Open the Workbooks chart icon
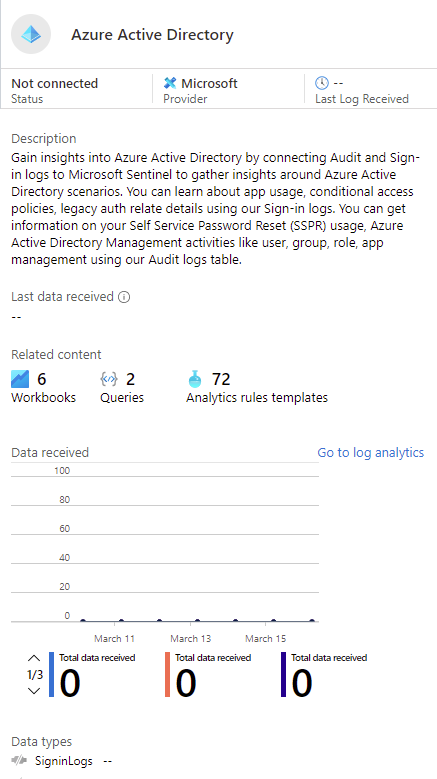437x779 pixels. tap(20, 379)
